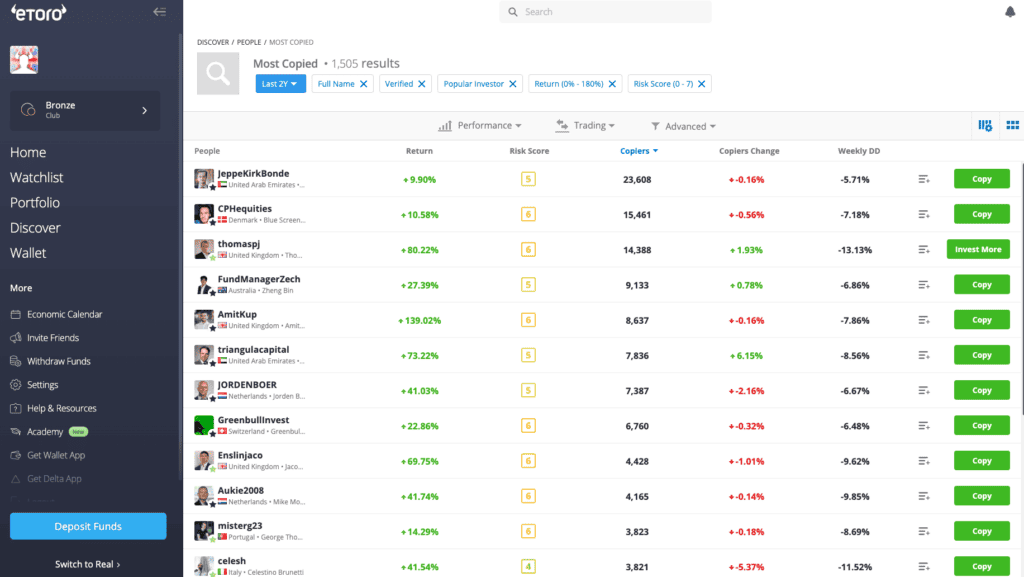Go to Portfolio in sidebar
The height and width of the screenshot is (577, 1024).
pos(35,203)
